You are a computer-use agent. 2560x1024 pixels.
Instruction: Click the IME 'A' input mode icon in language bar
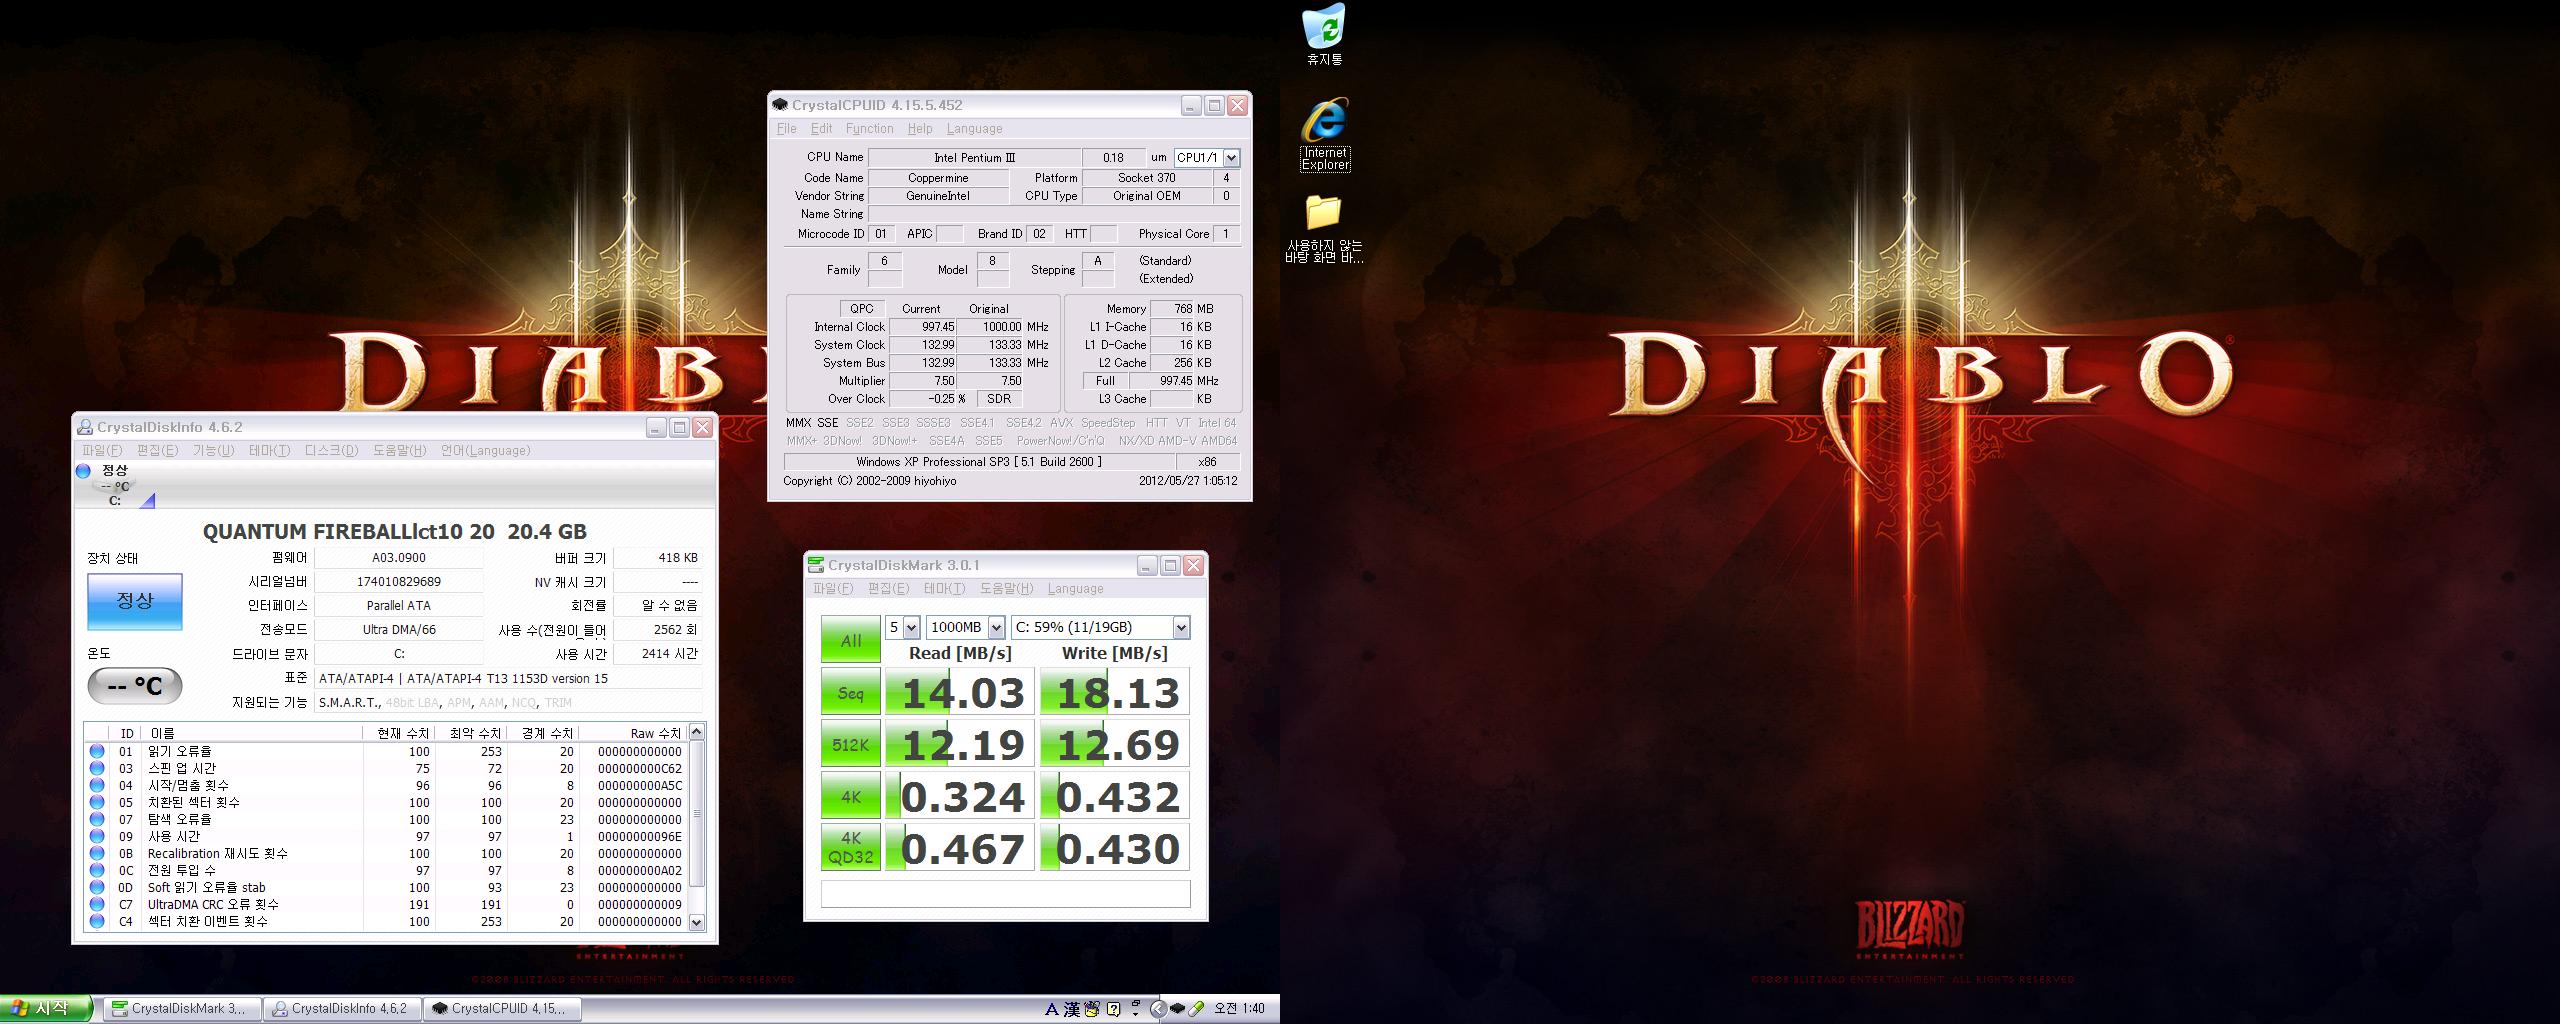pos(1052,1009)
